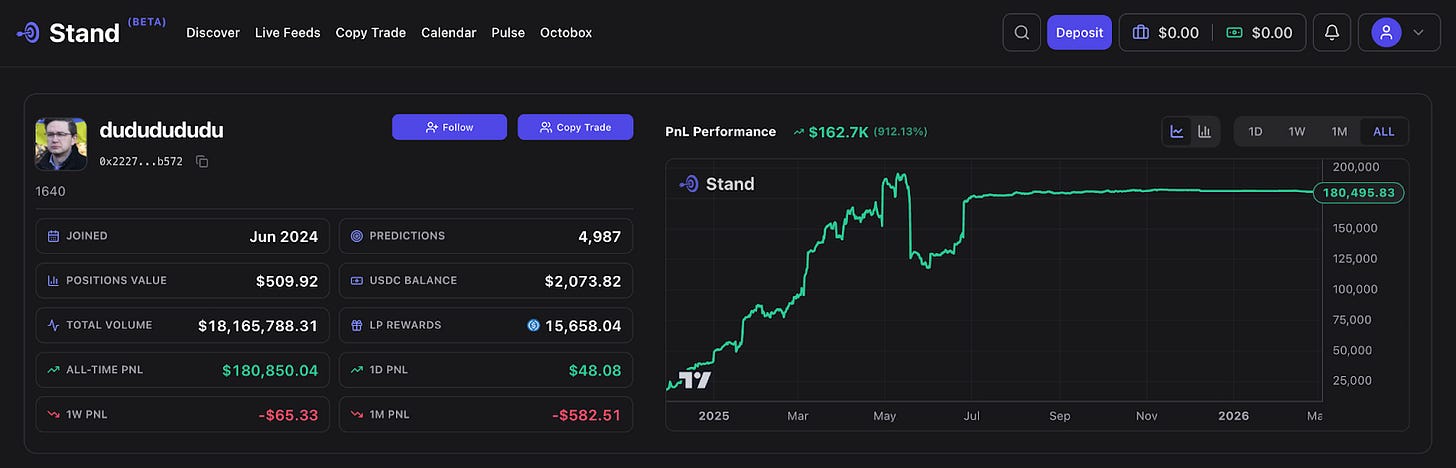Click the LP rewards coin icon
Image resolution: width=1456 pixels, height=468 pixels.
coord(534,325)
